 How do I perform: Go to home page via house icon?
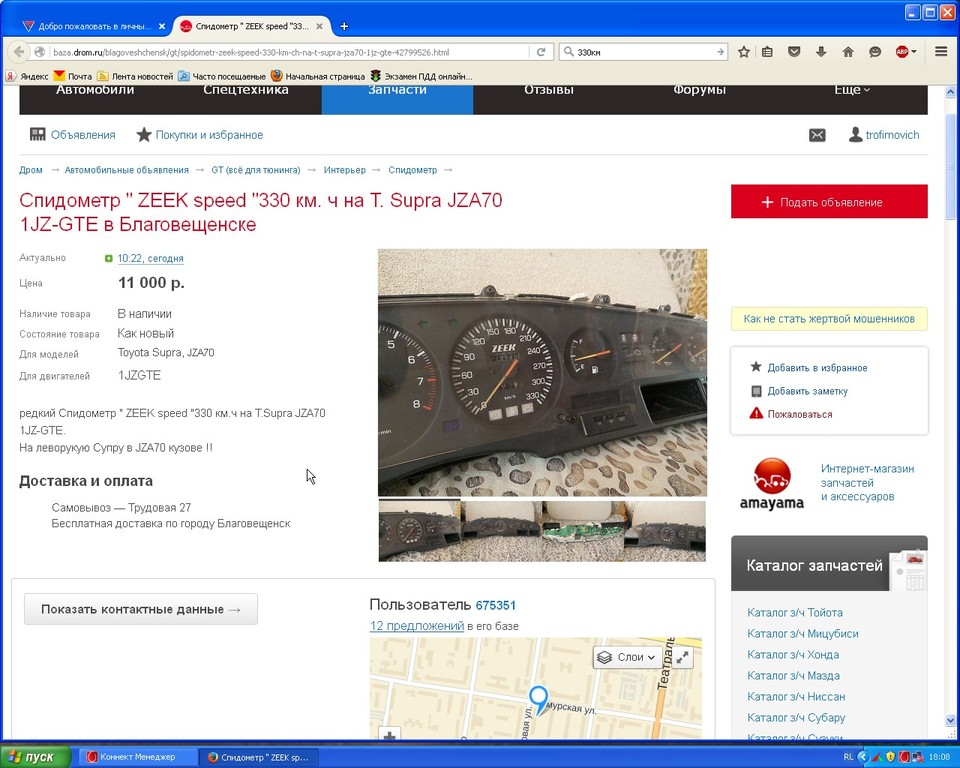[x=848, y=52]
